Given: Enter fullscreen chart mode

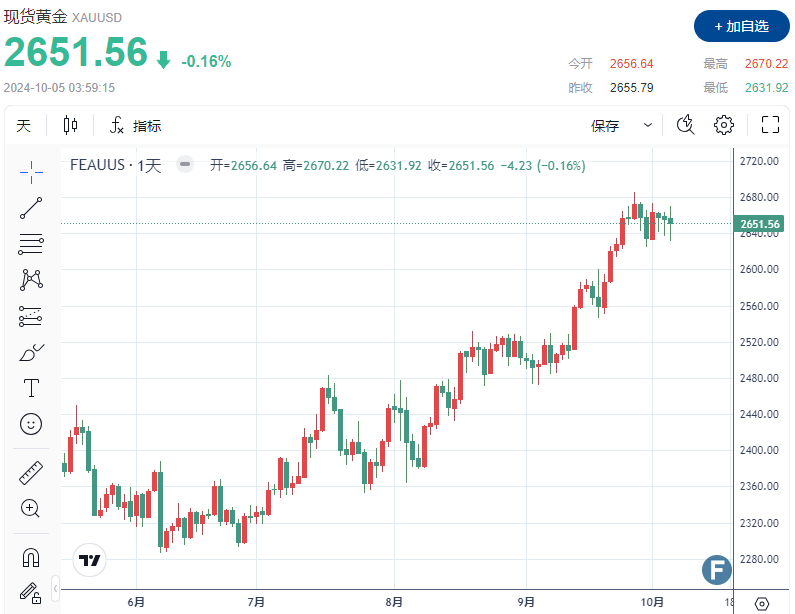Looking at the screenshot, I should pos(770,125).
